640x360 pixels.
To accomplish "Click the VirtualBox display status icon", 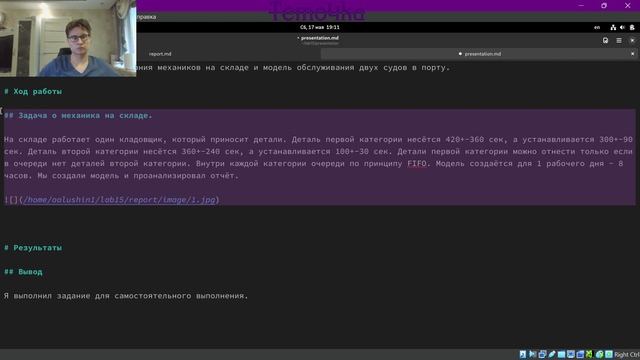I will (x=571, y=354).
